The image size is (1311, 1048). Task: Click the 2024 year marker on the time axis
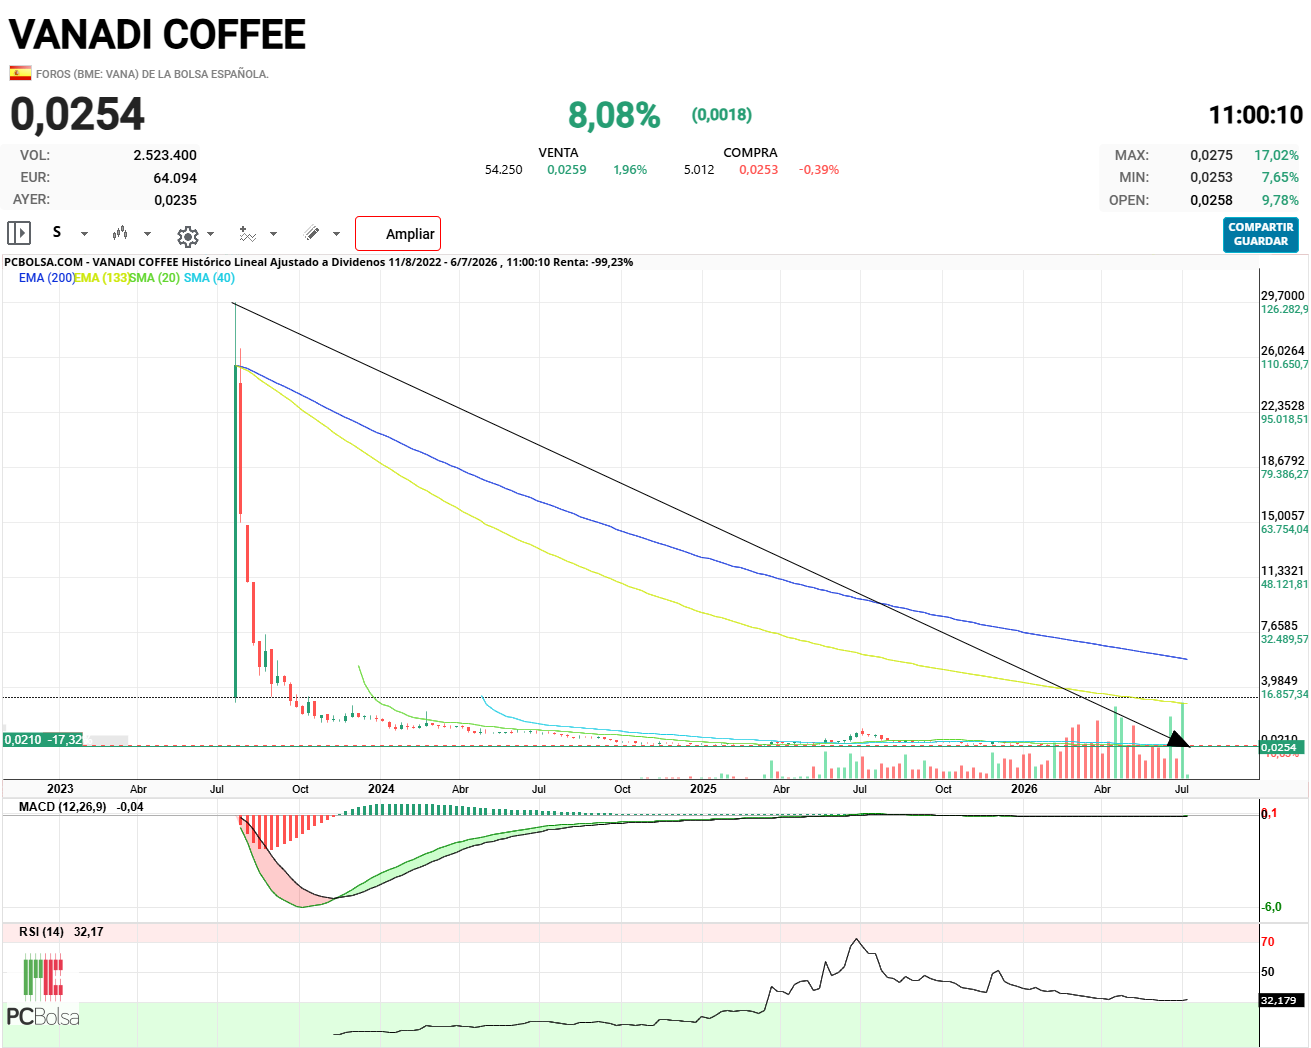pyautogui.click(x=381, y=789)
